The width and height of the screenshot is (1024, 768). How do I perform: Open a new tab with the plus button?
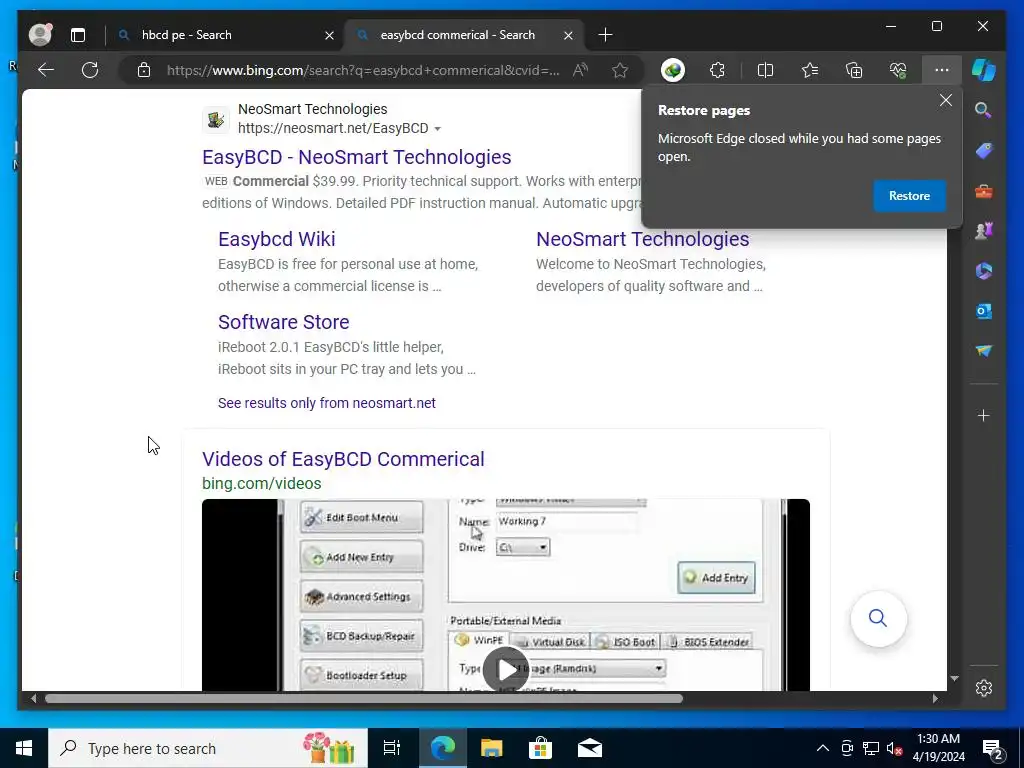605,35
